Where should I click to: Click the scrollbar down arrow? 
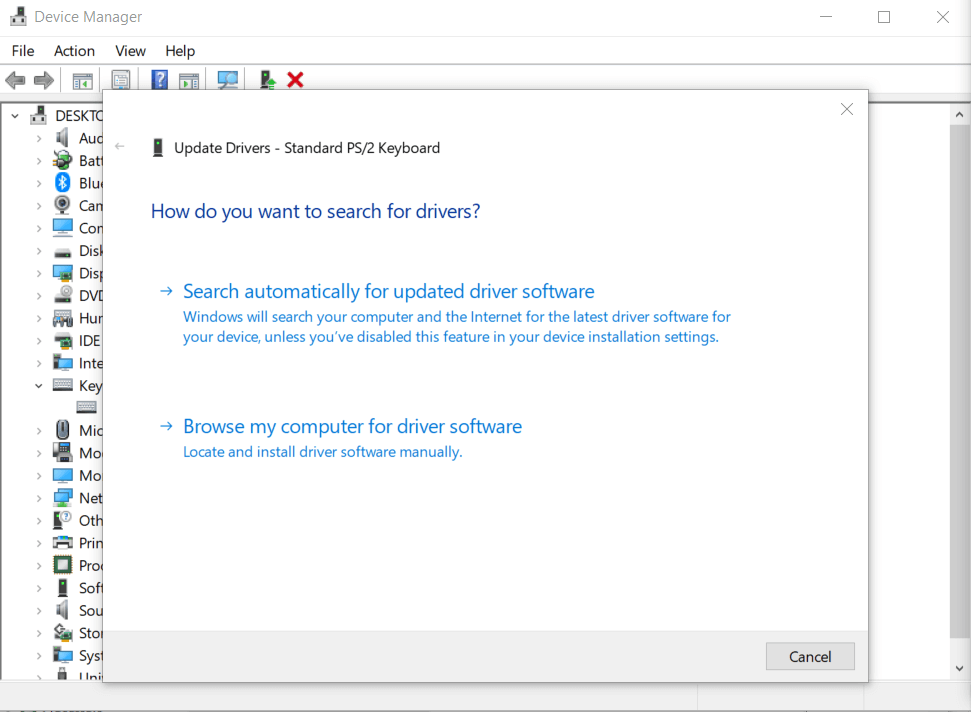pos(960,669)
